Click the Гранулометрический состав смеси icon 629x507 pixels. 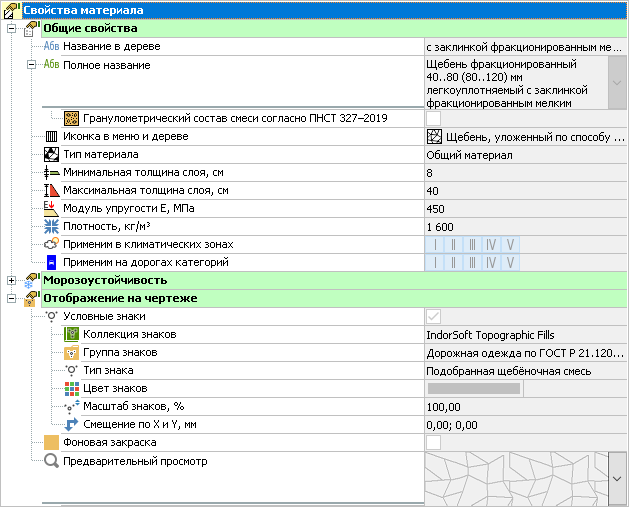(x=71, y=118)
